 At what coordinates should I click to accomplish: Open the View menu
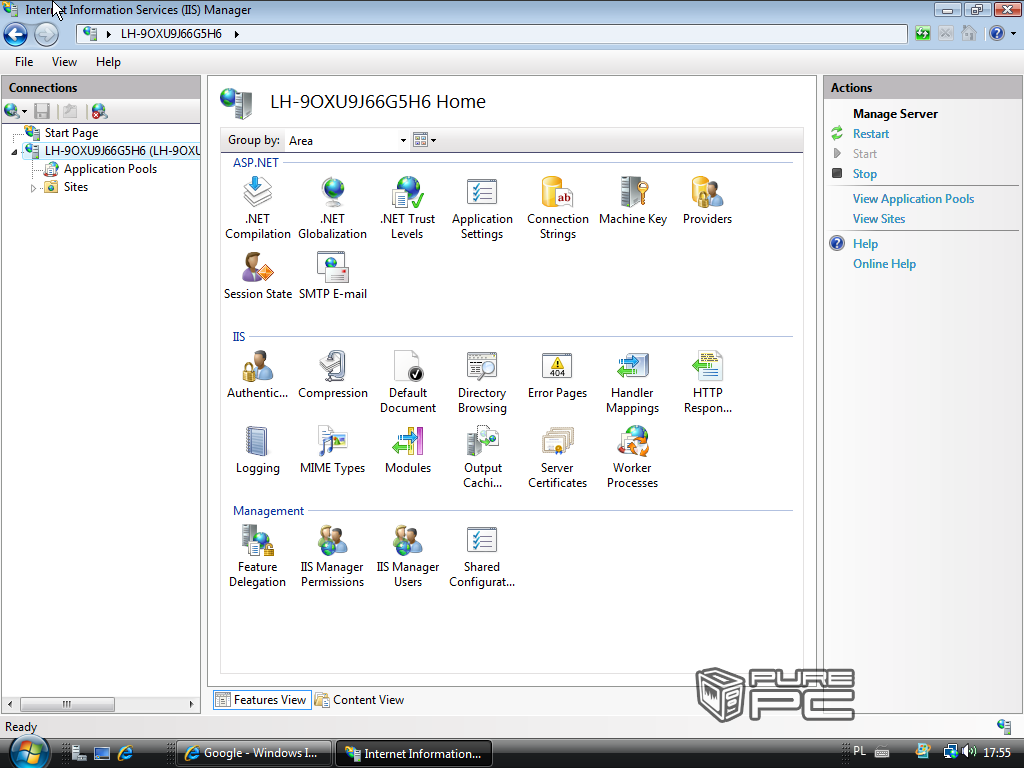tap(64, 62)
